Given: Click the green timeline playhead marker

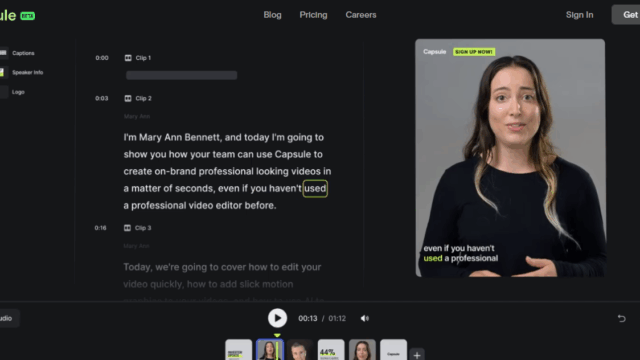Looking at the screenshot, I should [277, 336].
